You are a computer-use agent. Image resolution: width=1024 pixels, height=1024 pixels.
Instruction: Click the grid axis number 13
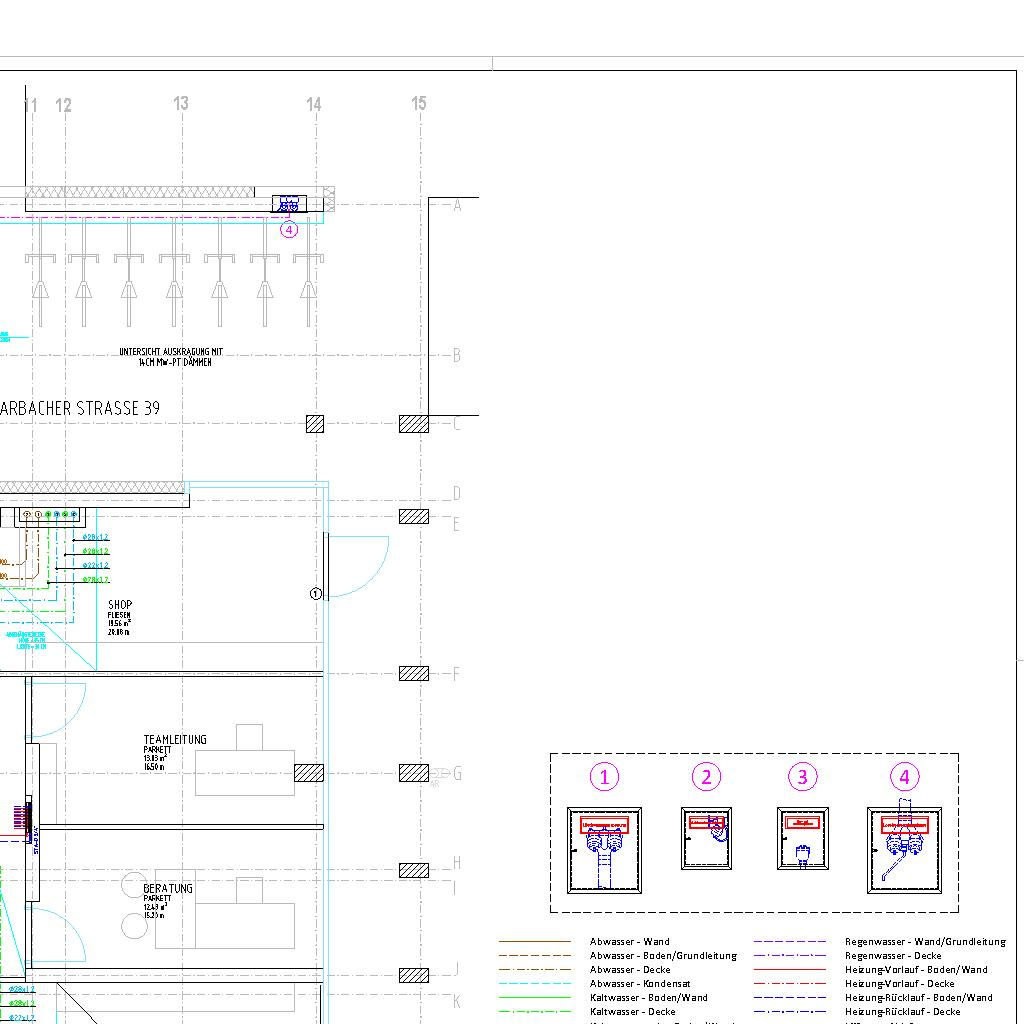click(181, 103)
